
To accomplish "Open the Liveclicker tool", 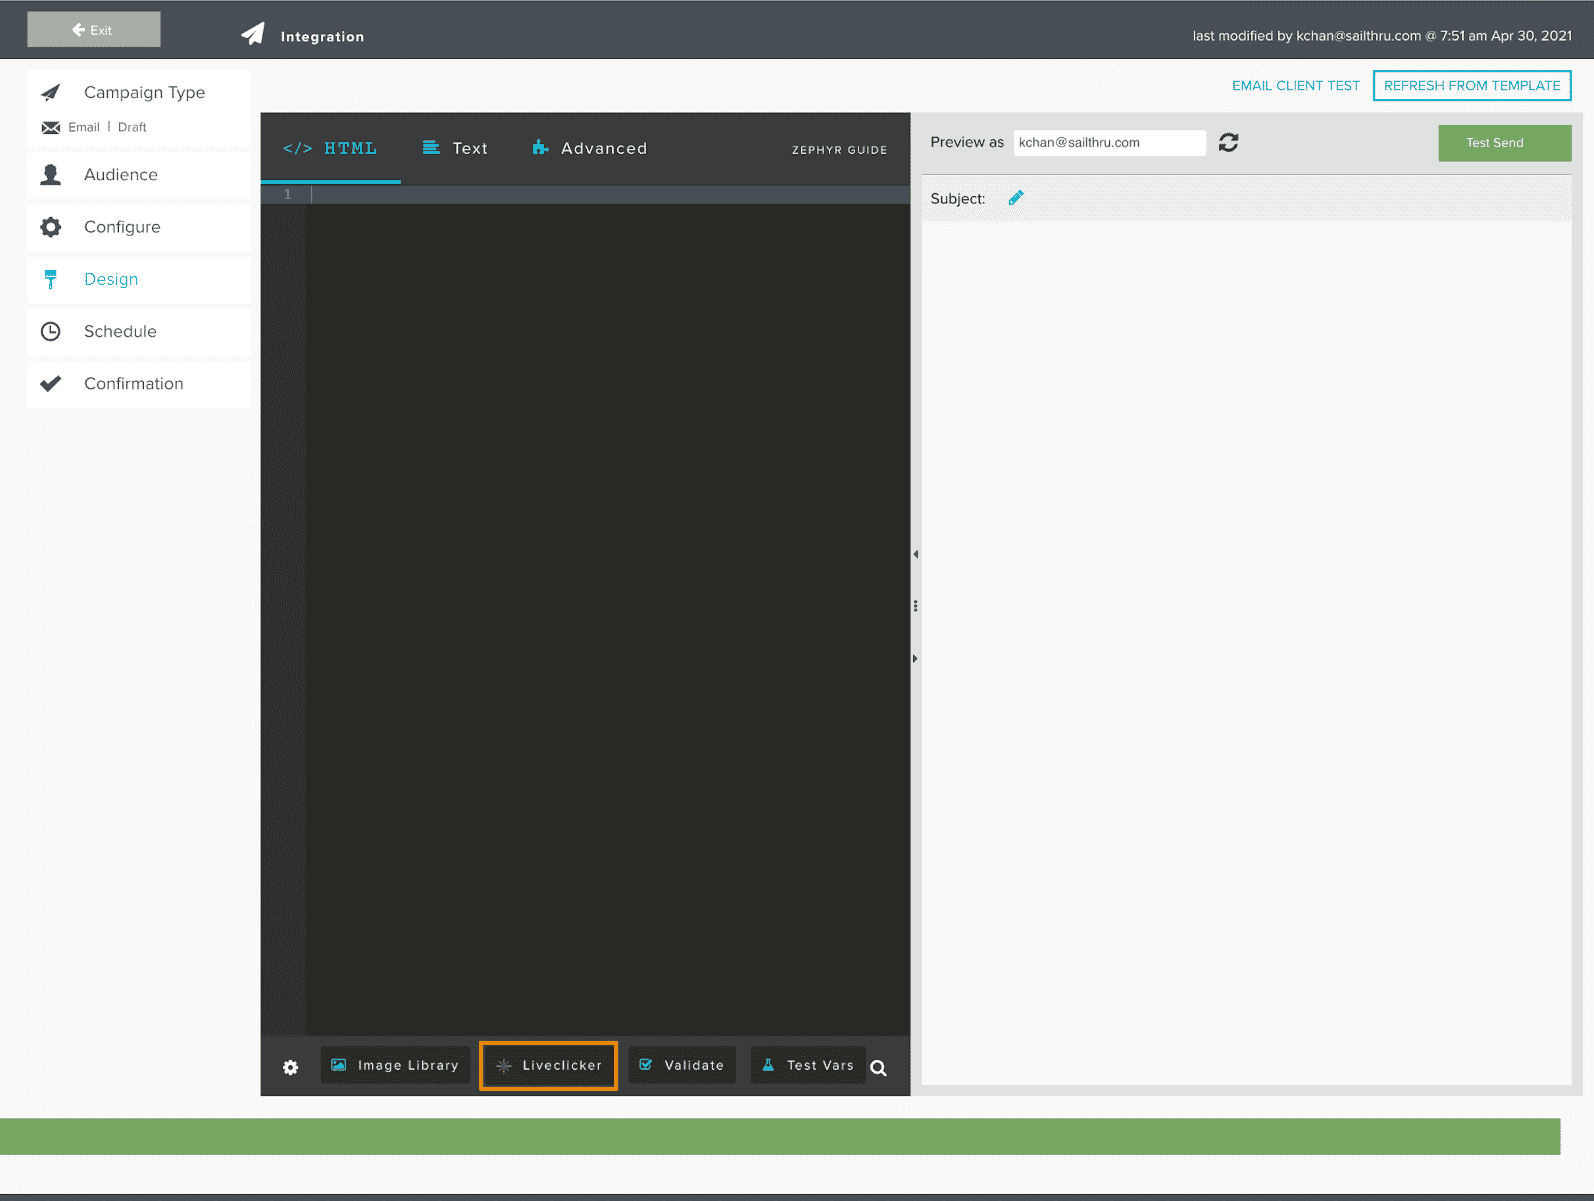I will (548, 1065).
